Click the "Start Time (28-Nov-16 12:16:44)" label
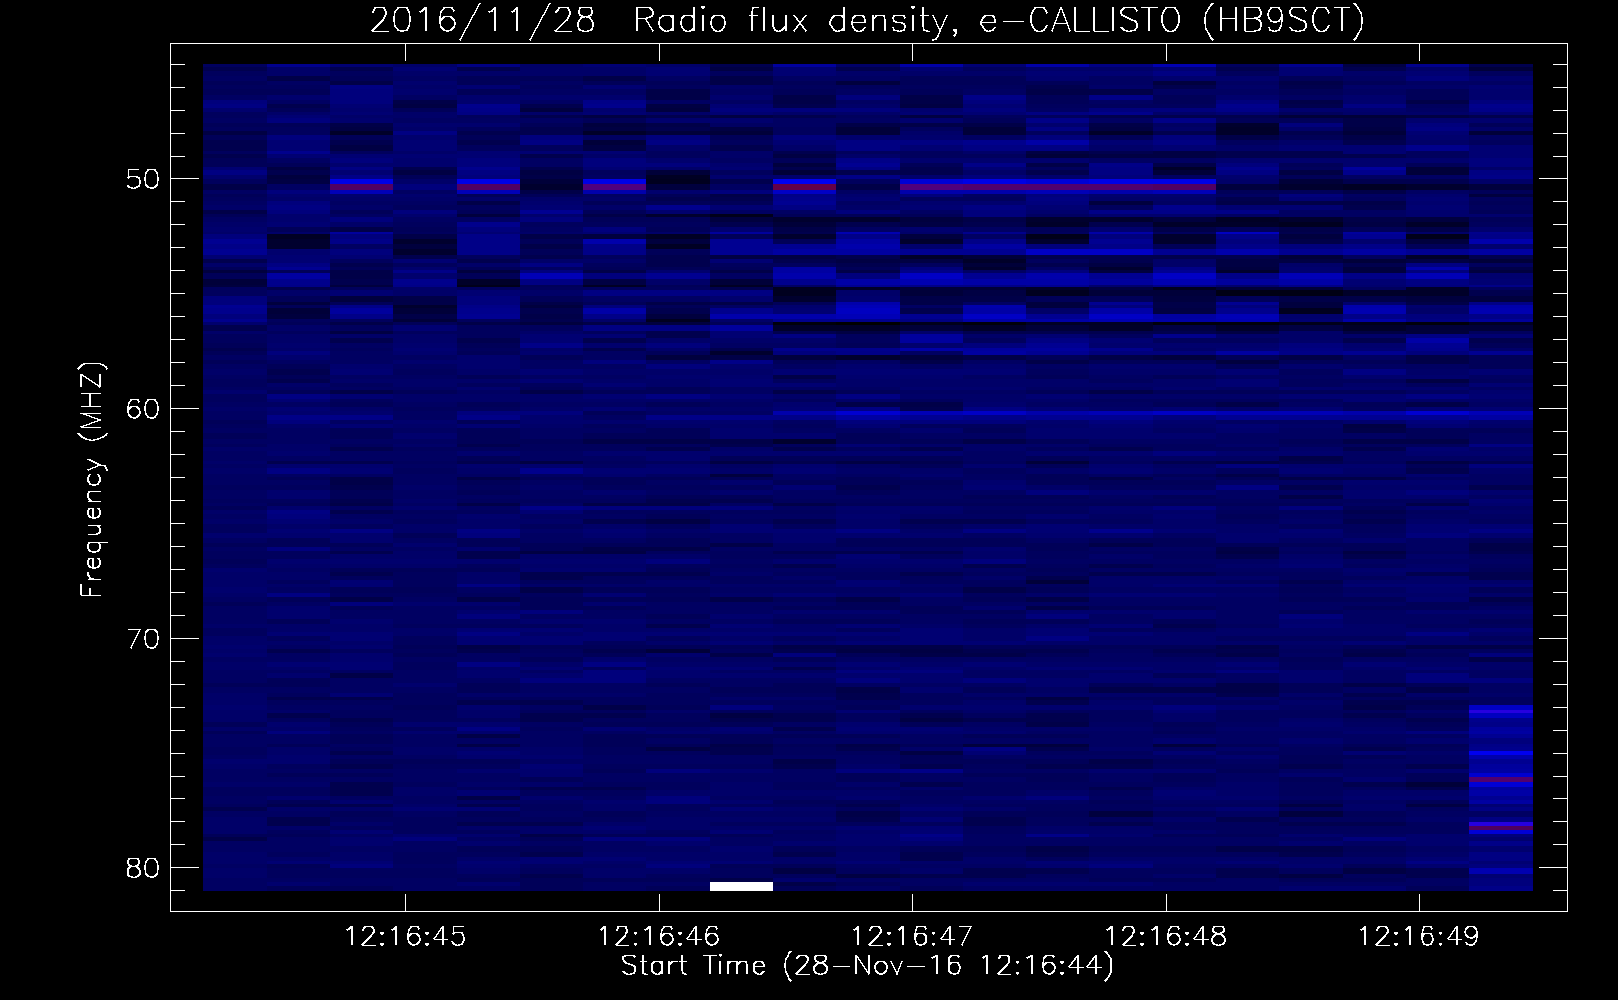Viewport: 1618px width, 1000px height. click(x=867, y=967)
